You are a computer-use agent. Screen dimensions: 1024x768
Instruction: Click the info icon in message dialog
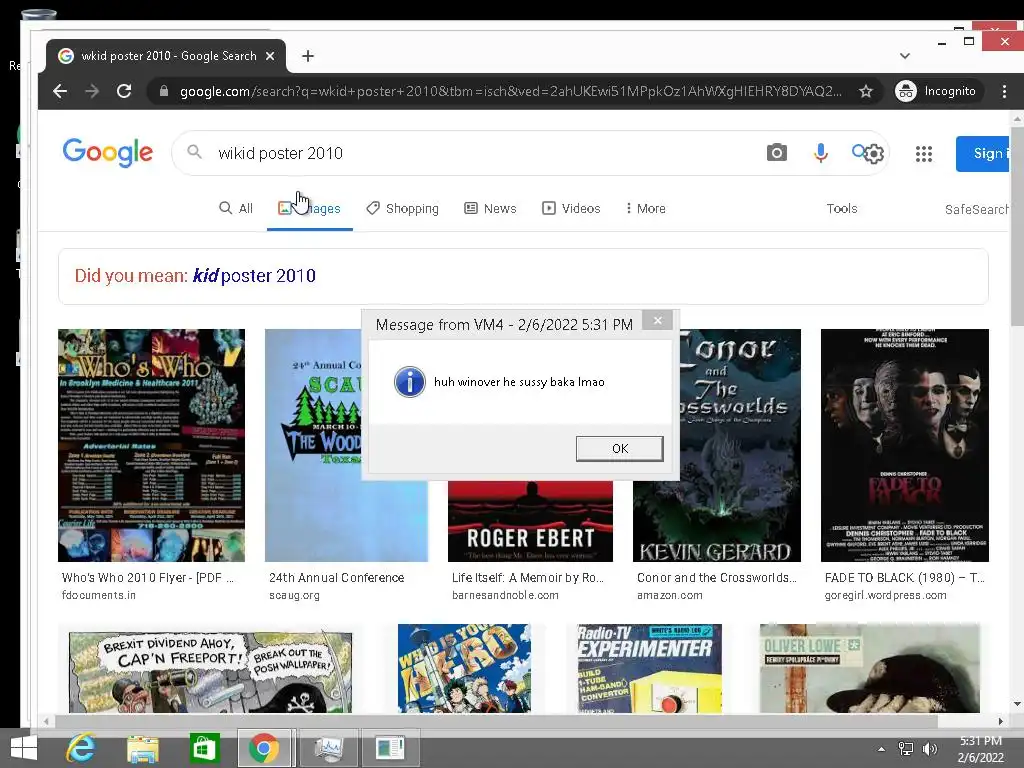tap(410, 382)
